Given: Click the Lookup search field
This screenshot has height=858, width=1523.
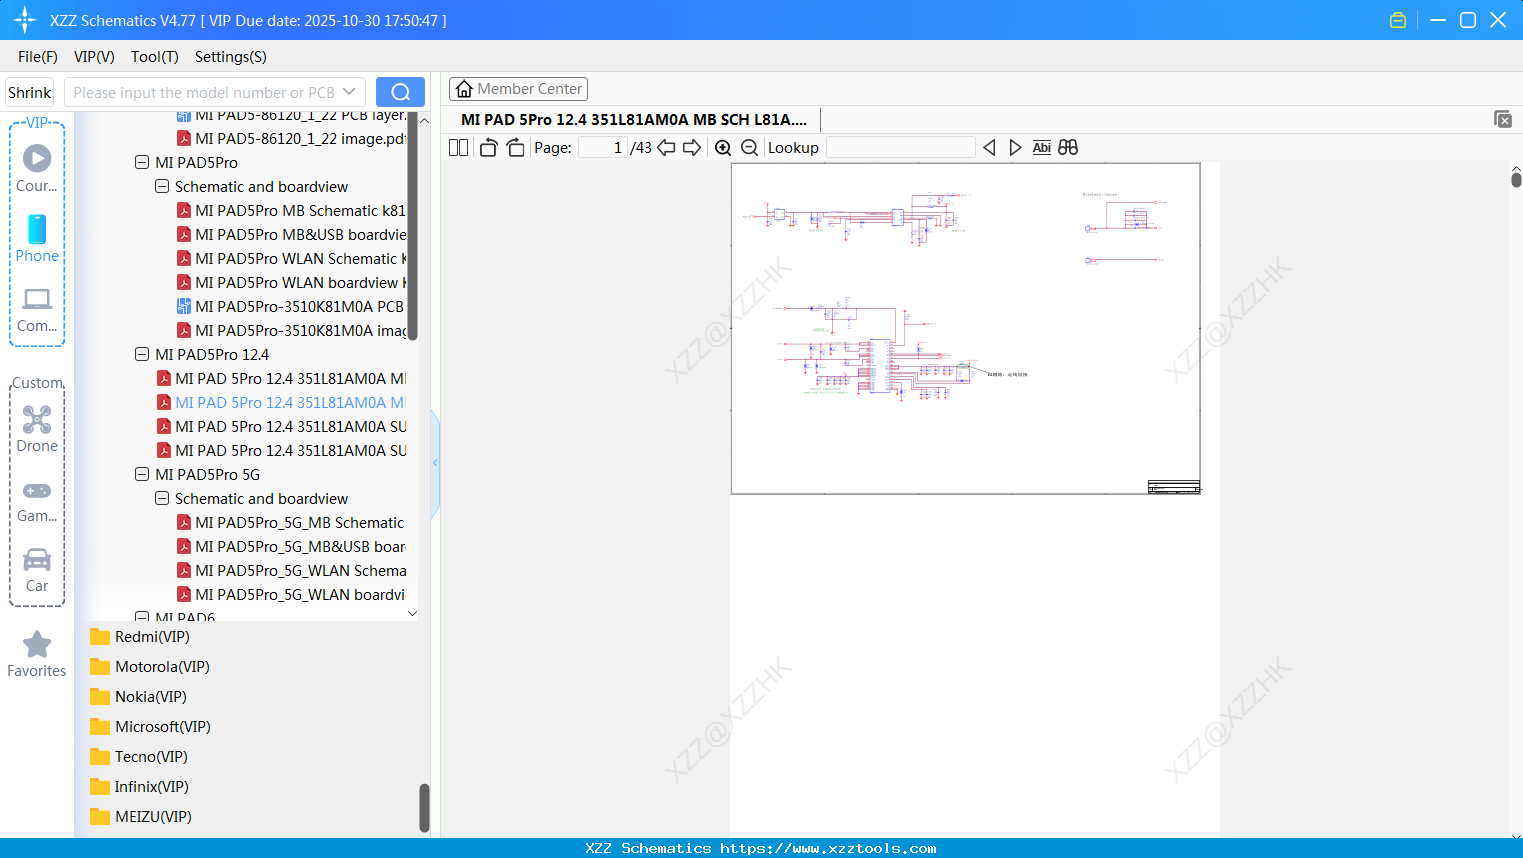Looking at the screenshot, I should pyautogui.click(x=900, y=148).
